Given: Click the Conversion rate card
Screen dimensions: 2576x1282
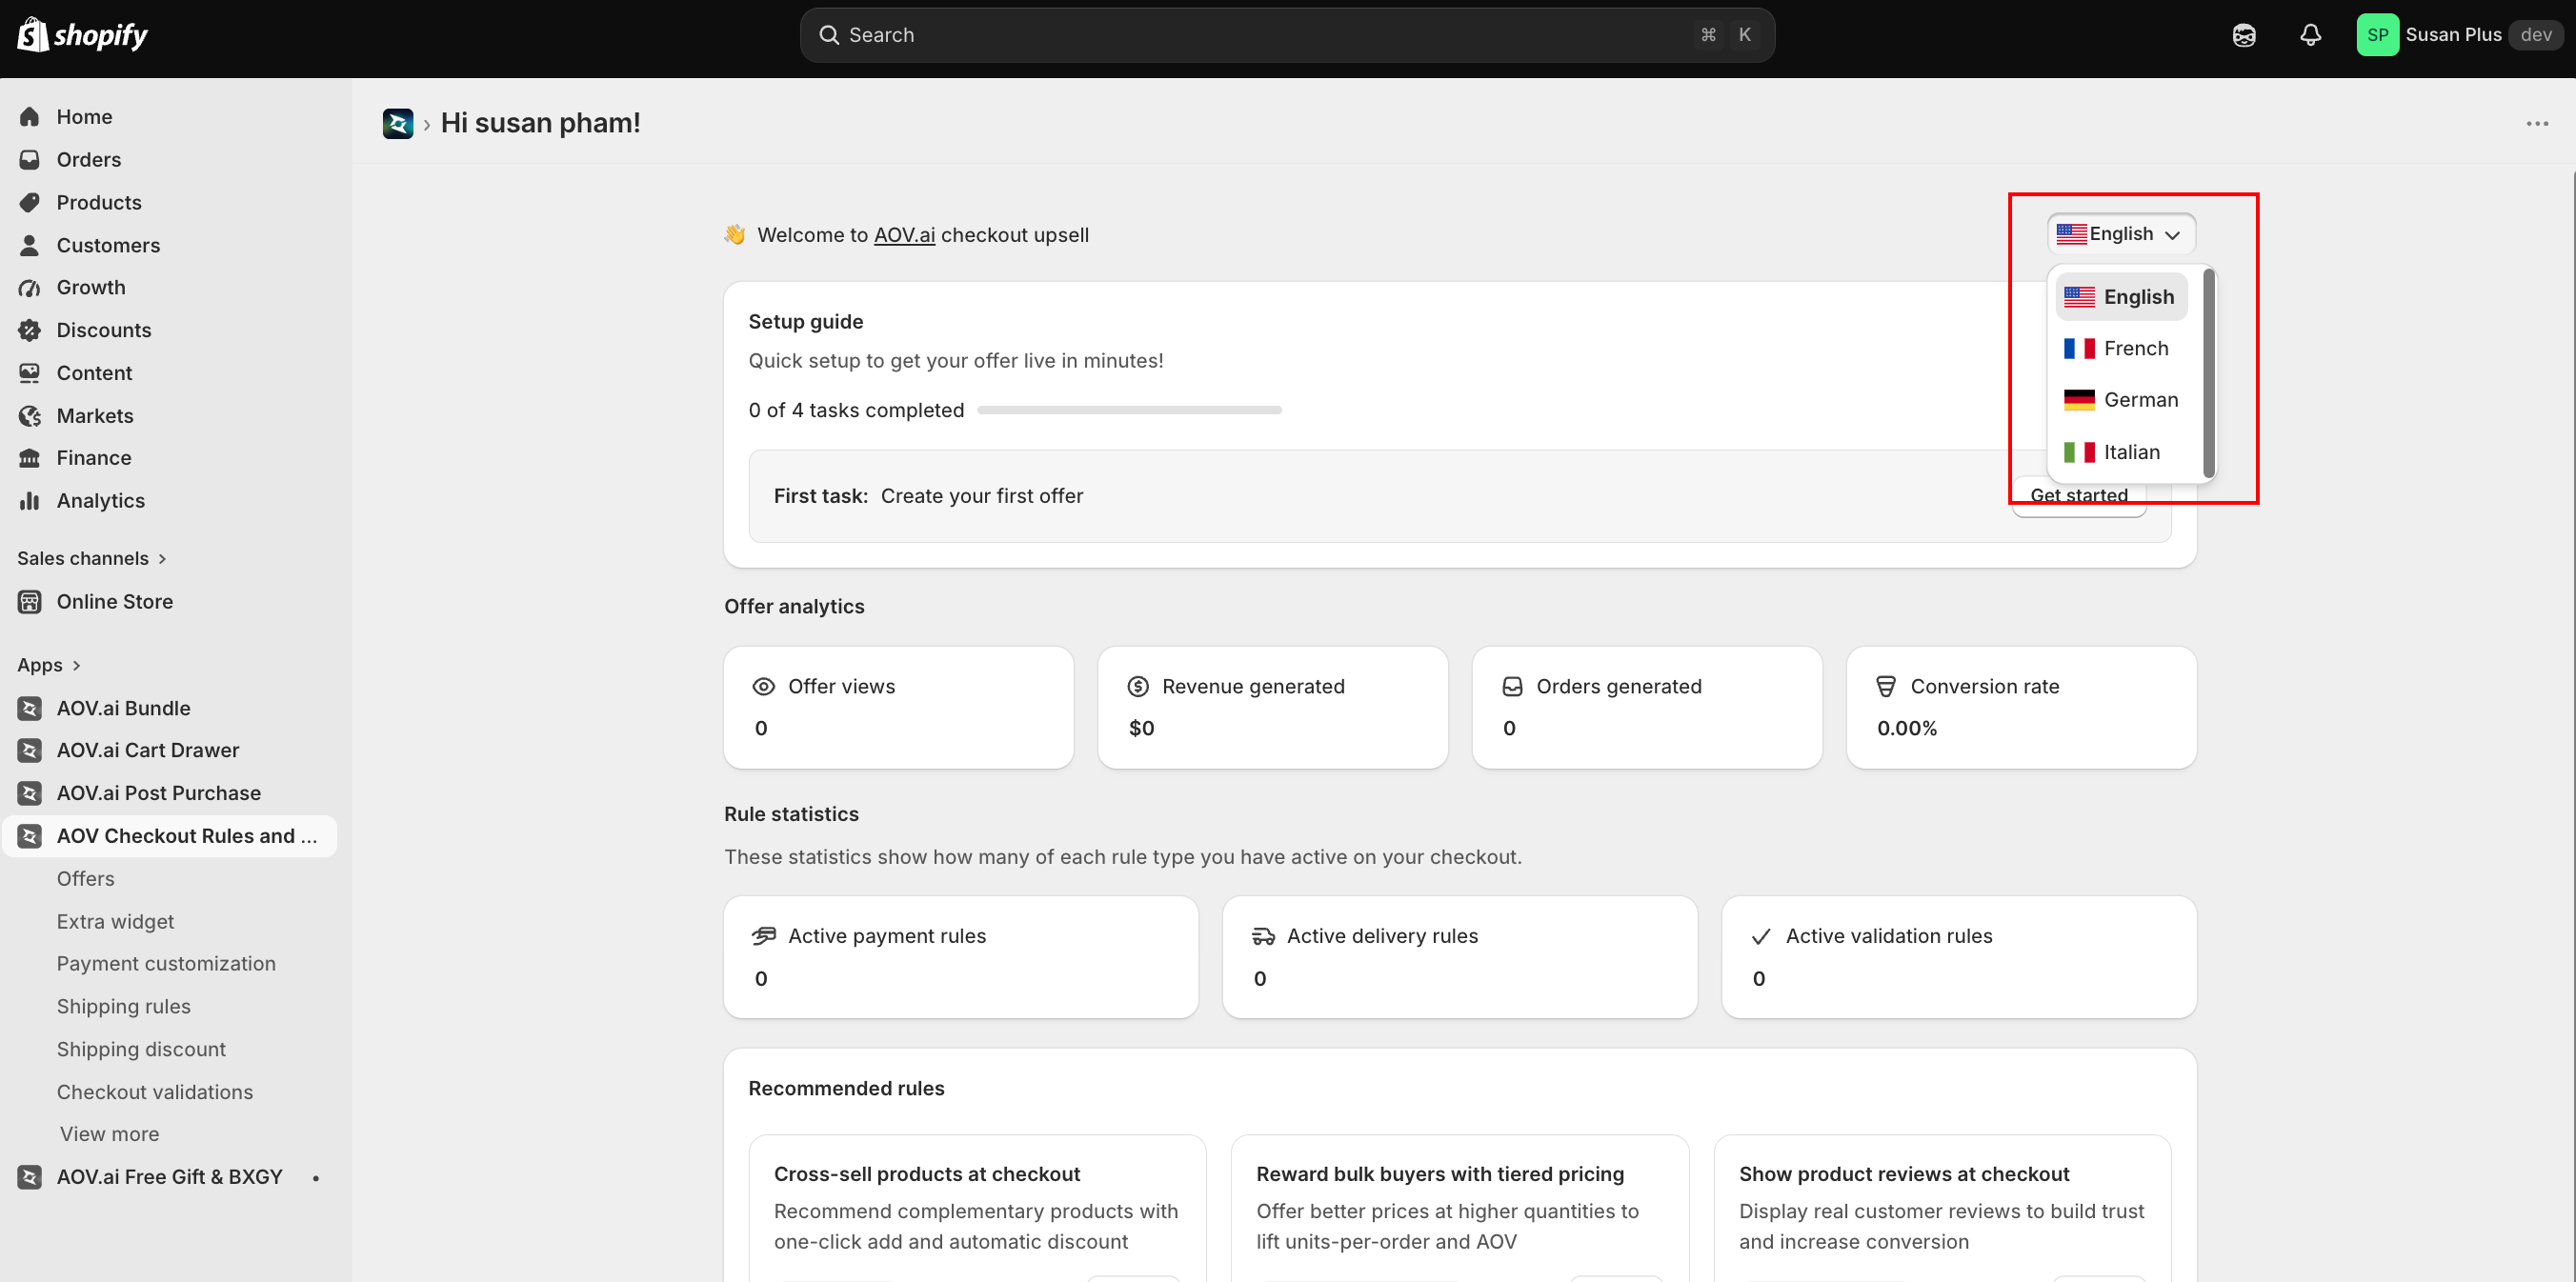Looking at the screenshot, I should (x=2021, y=707).
